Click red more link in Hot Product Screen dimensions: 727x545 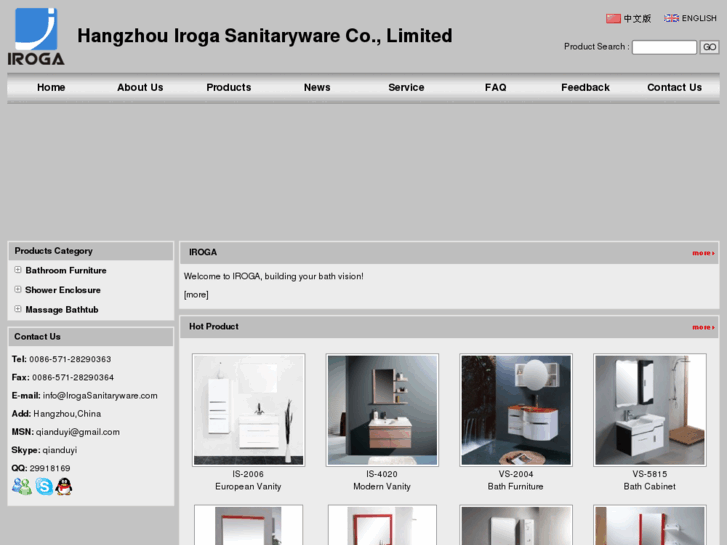703,327
